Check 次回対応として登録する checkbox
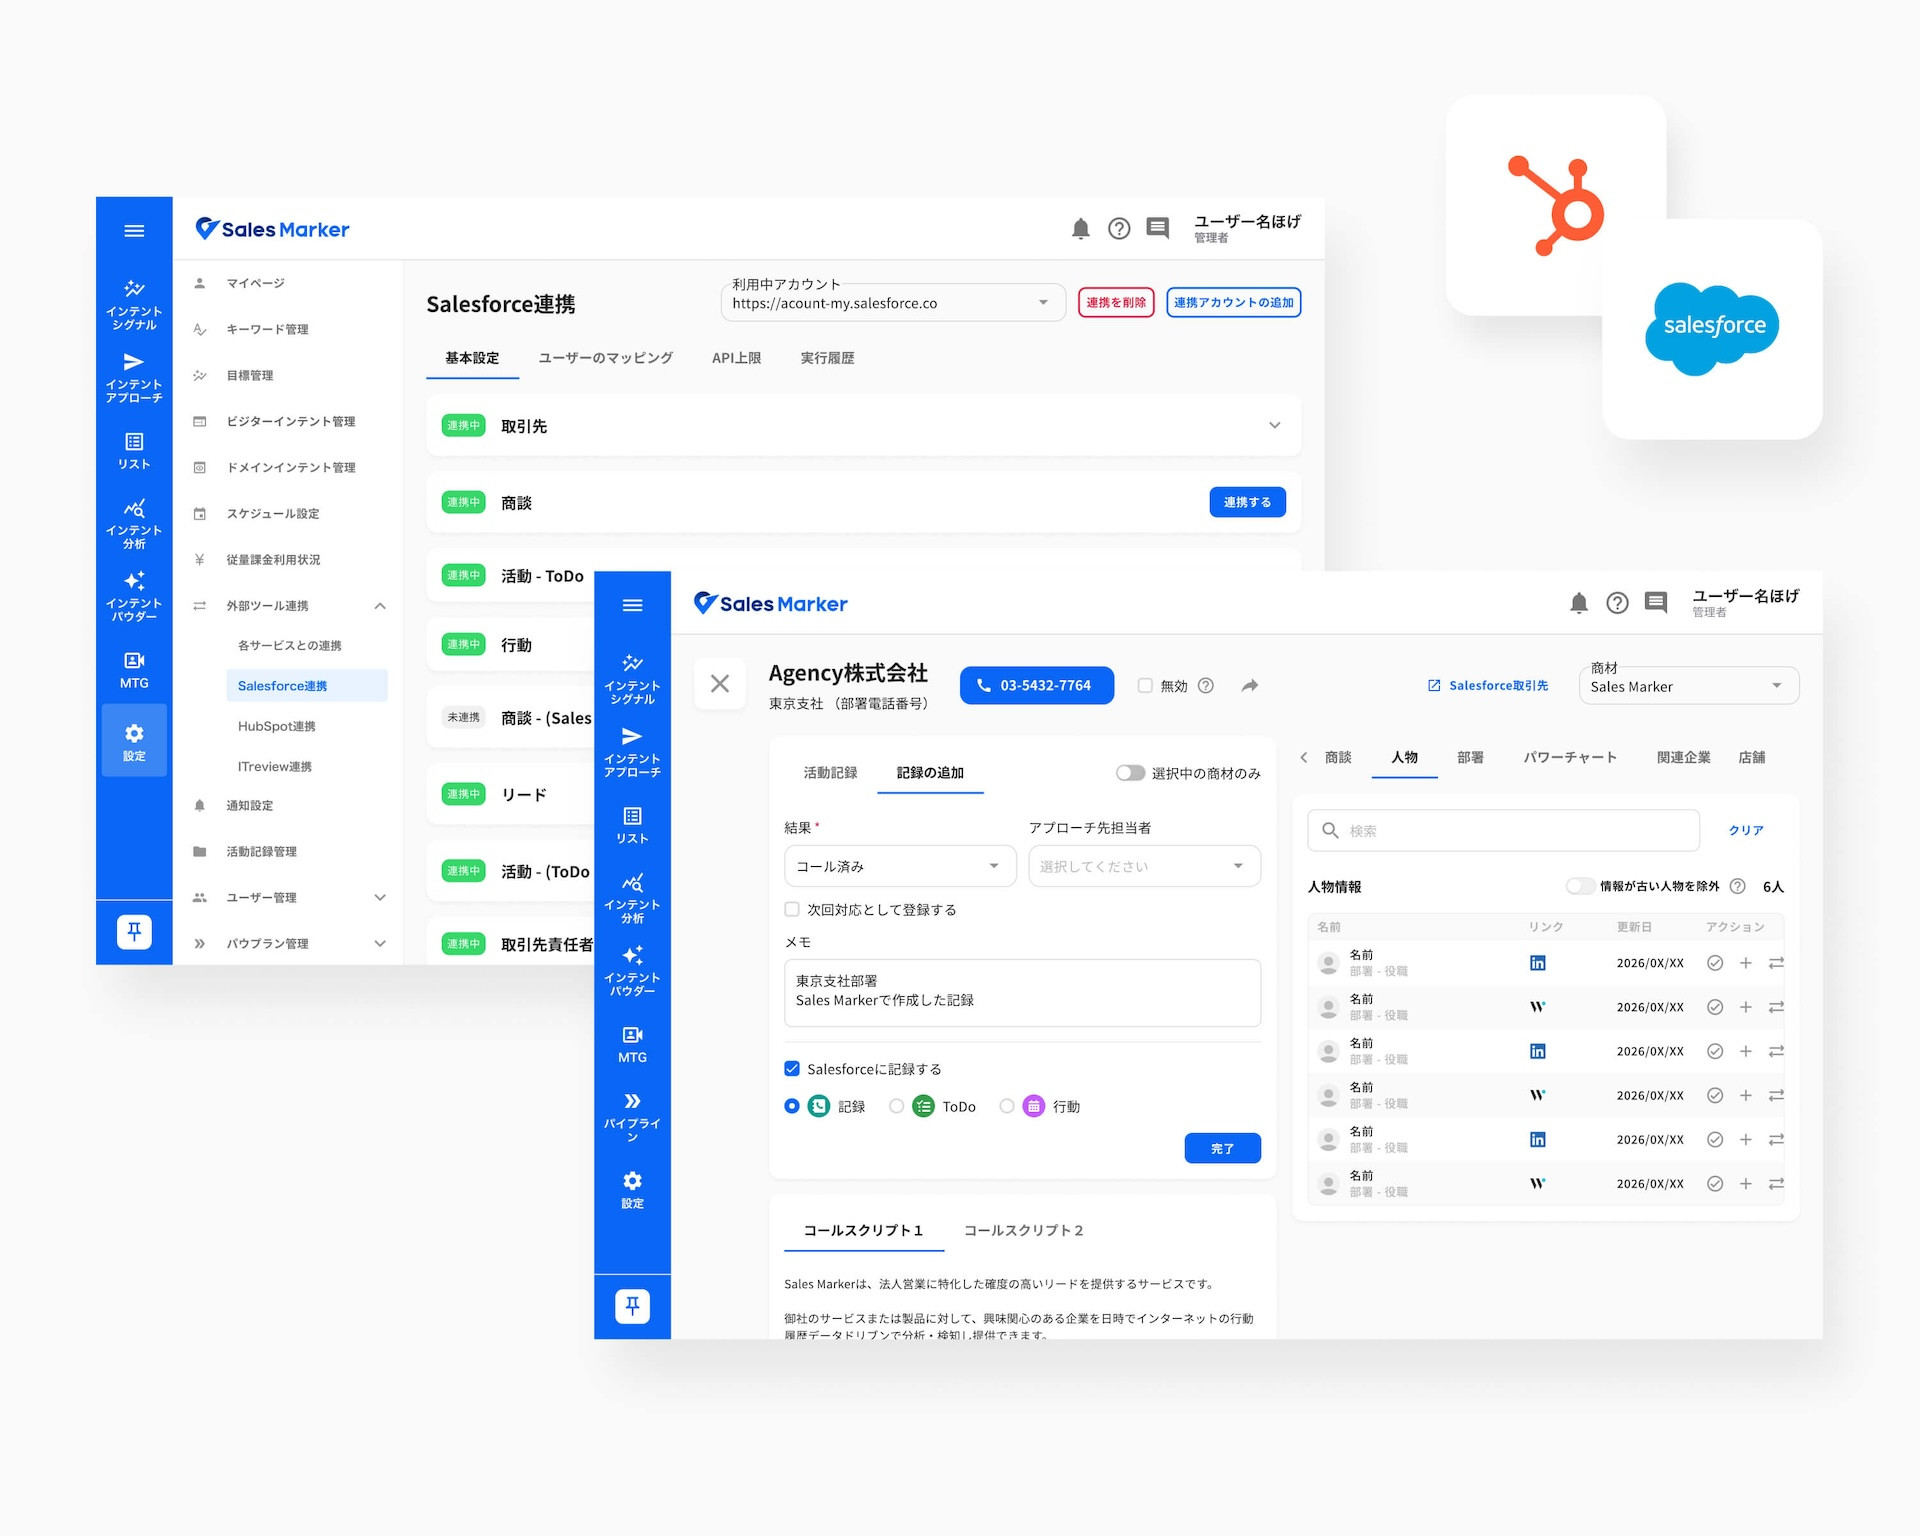1920x1536 pixels. point(792,909)
